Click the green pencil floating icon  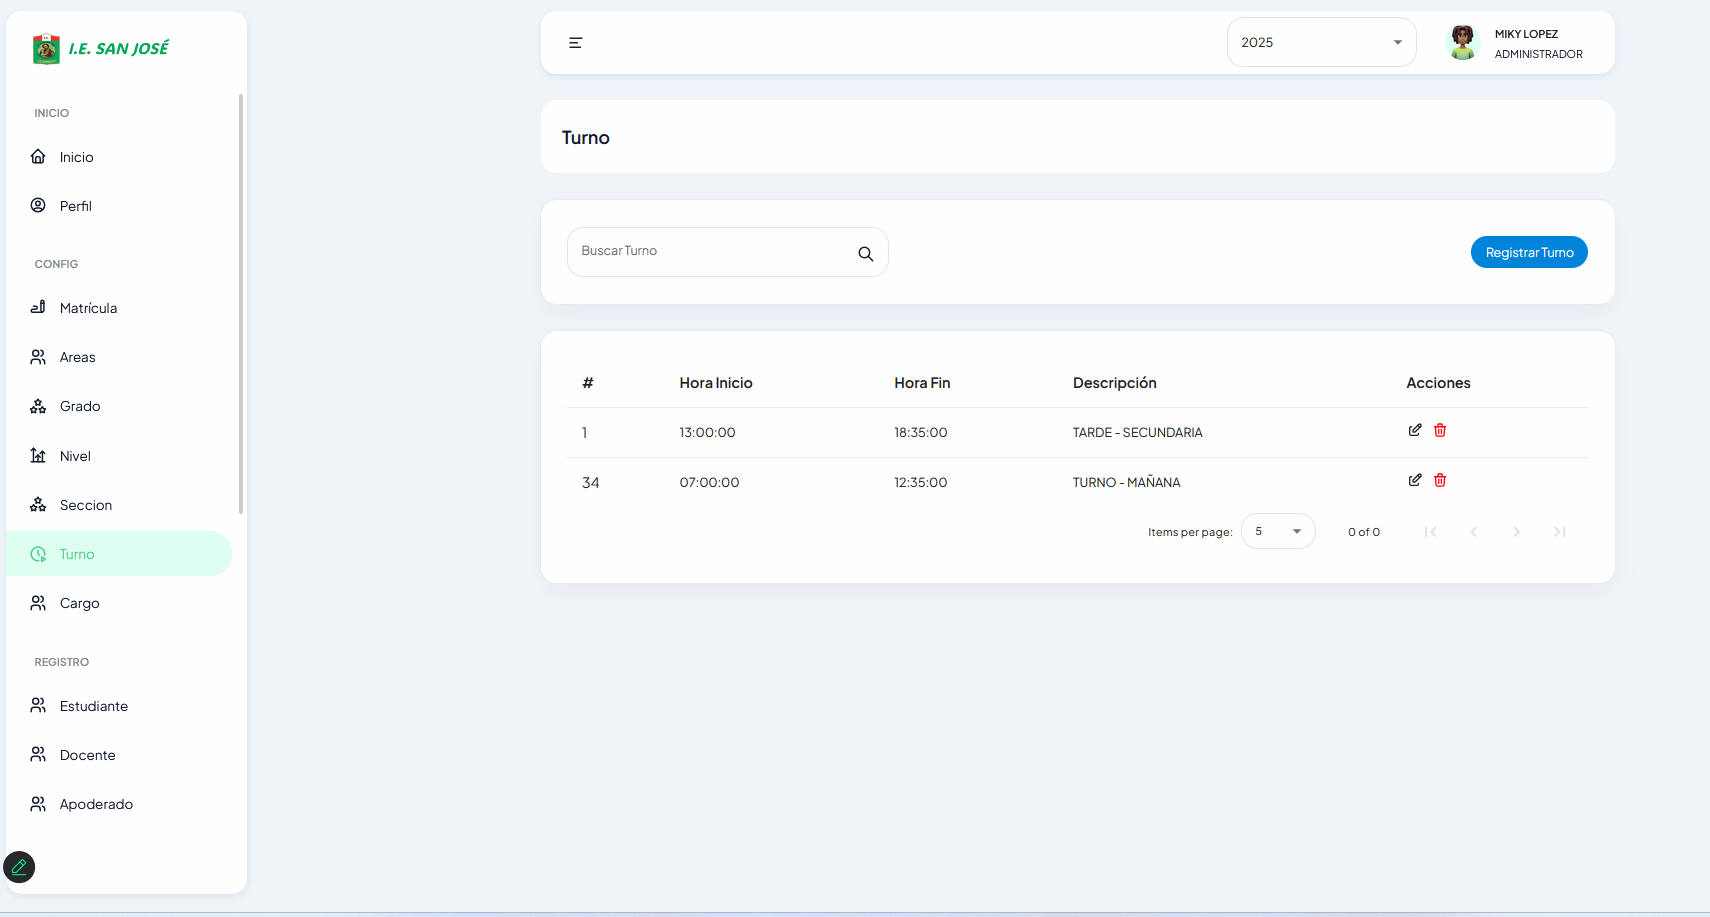pyautogui.click(x=19, y=867)
